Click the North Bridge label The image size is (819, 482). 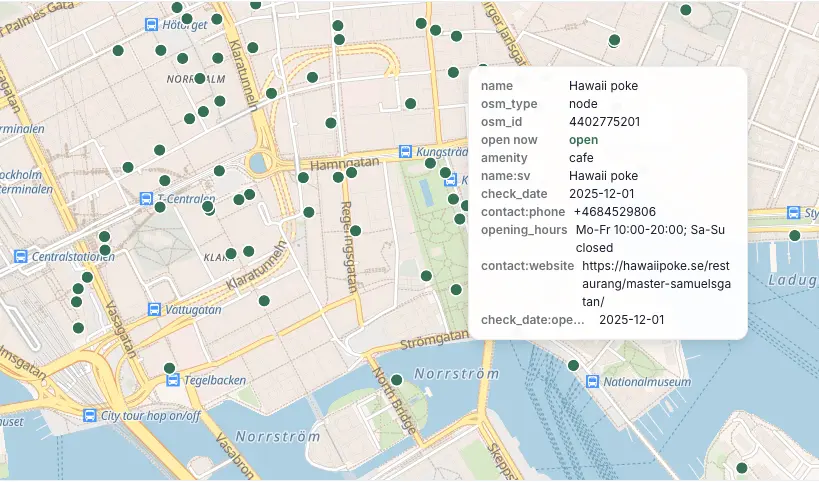[394, 400]
